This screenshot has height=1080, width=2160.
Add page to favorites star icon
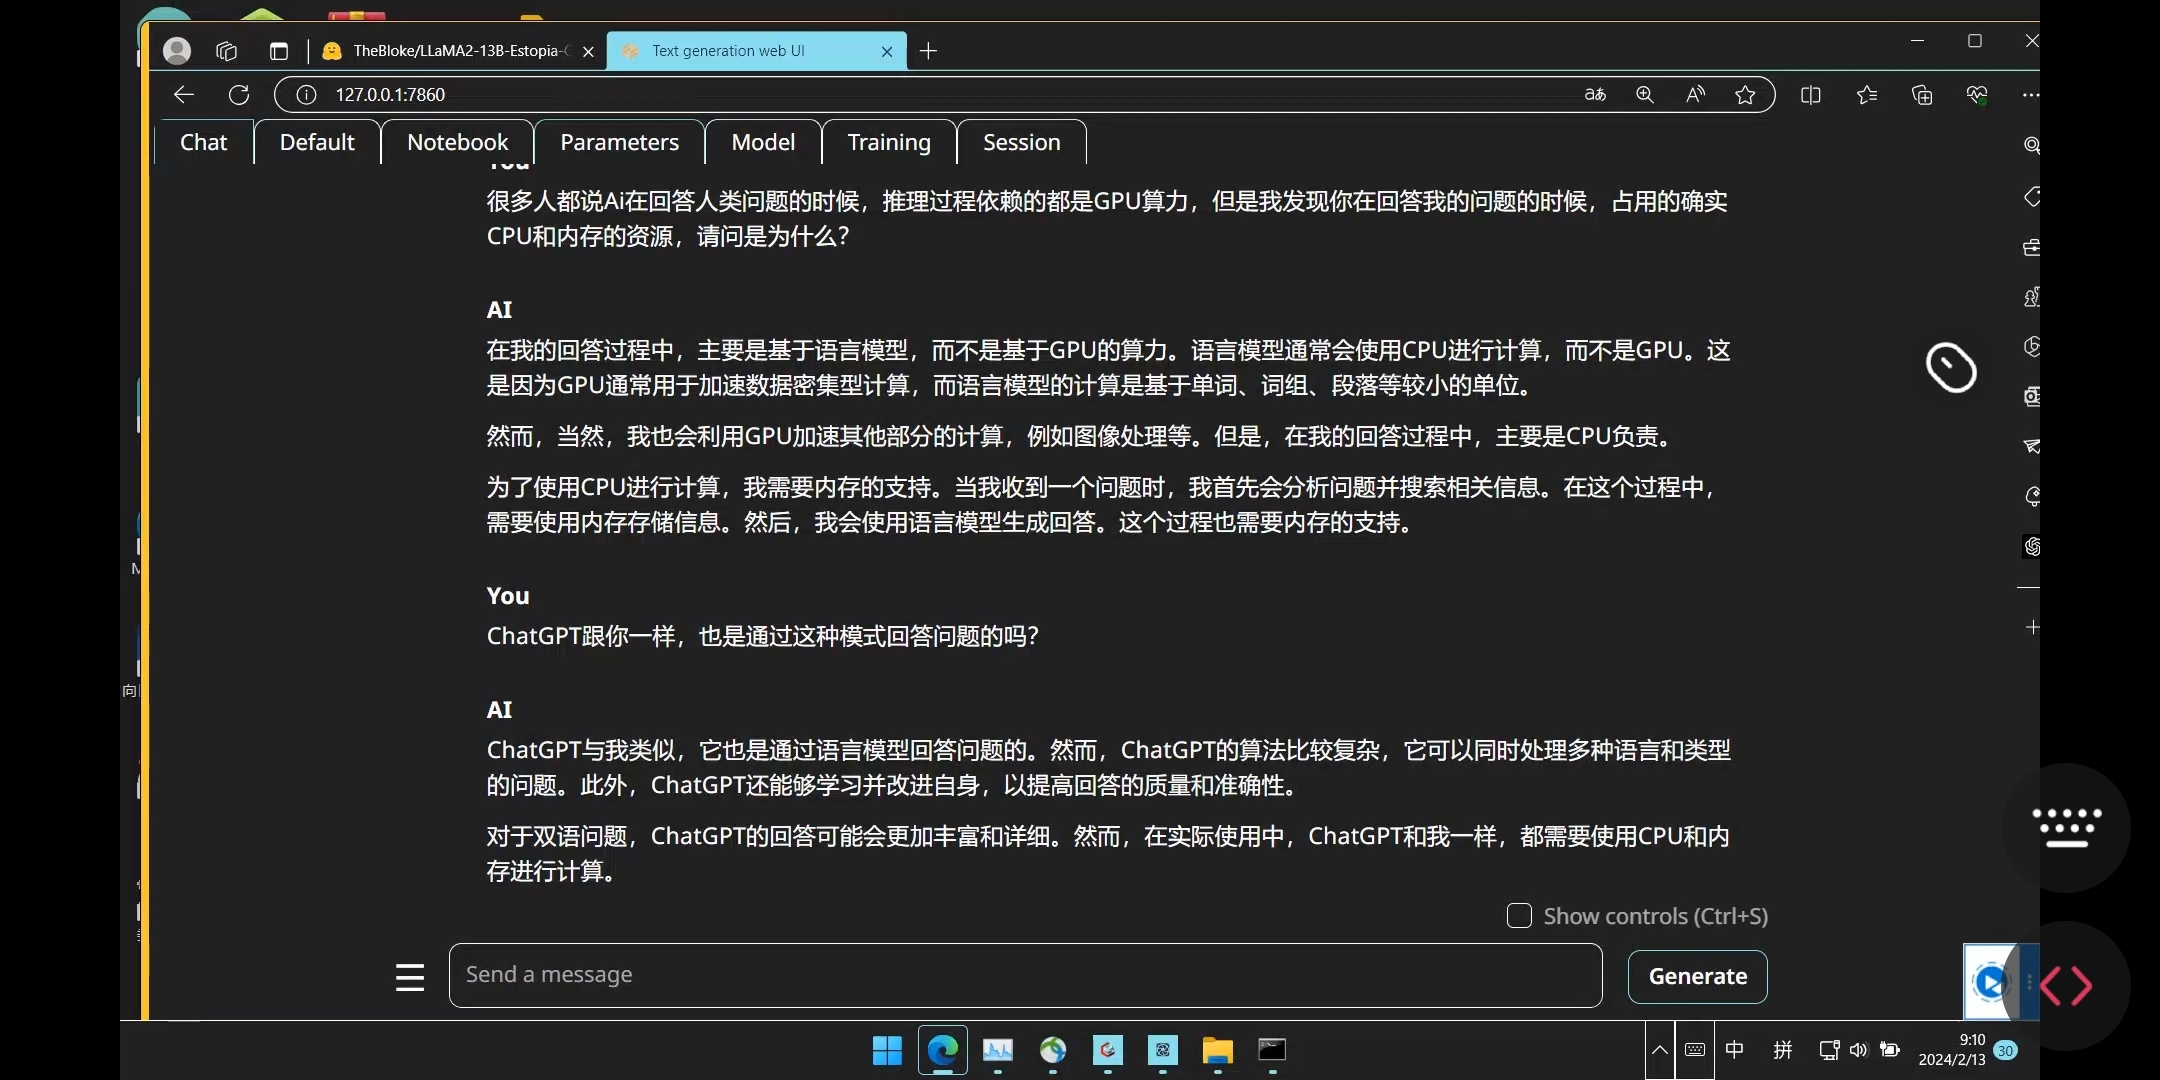point(1745,94)
